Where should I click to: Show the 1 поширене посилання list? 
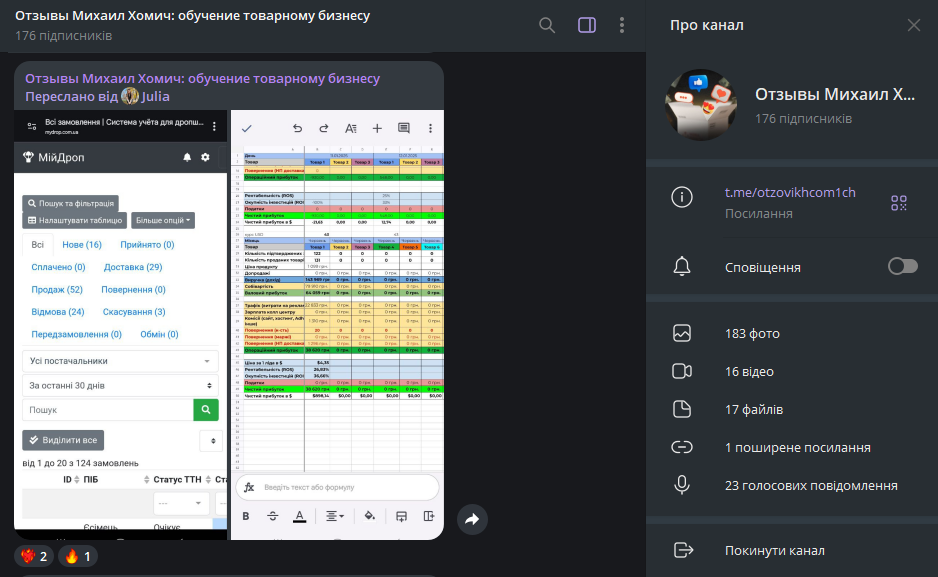pyautogui.click(x=797, y=448)
